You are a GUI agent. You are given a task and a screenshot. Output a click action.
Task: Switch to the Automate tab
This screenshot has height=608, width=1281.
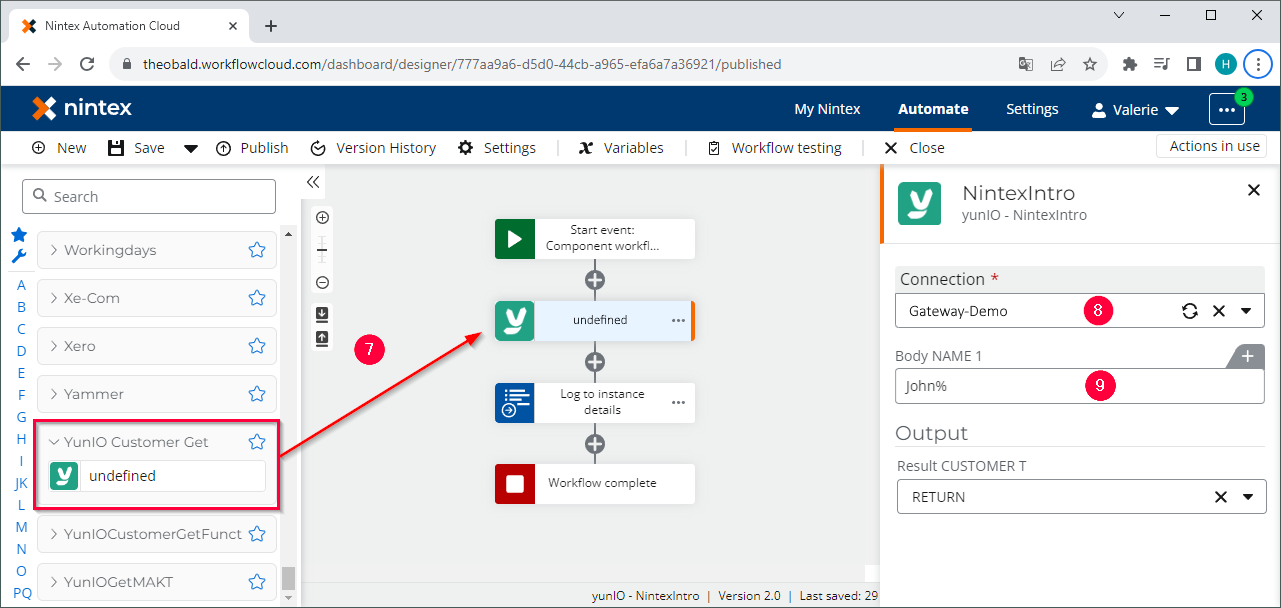tap(932, 109)
